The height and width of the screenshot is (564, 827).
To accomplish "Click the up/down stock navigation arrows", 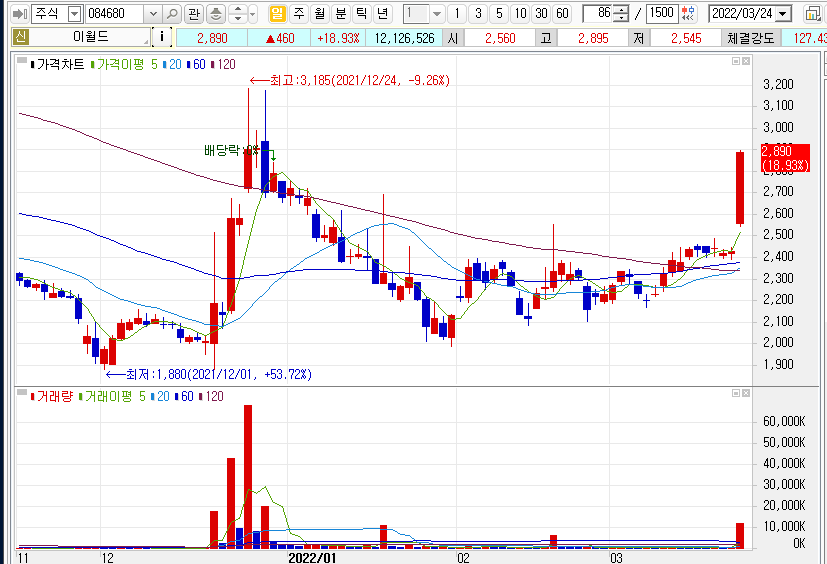I will point(238,14).
